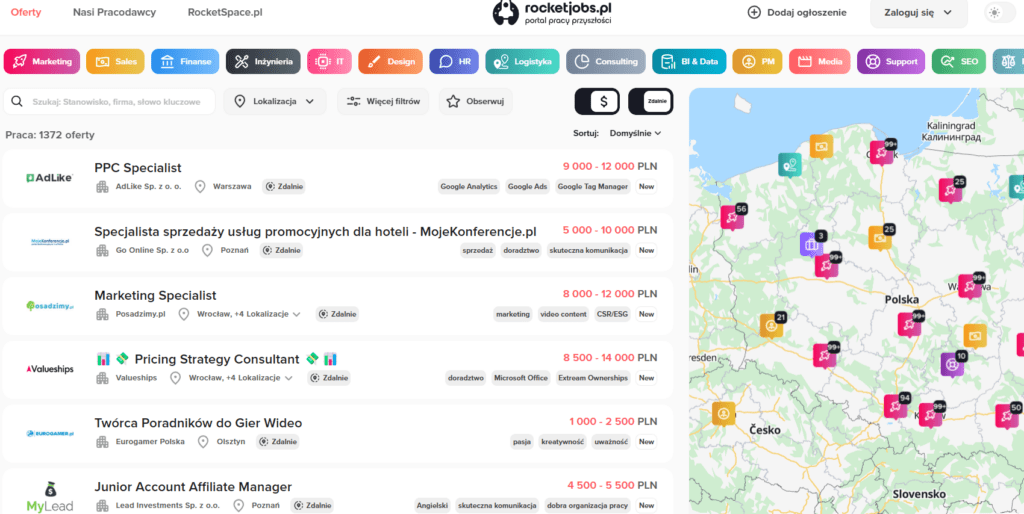Click Dodaj ogłoszenie button

click(x=797, y=12)
